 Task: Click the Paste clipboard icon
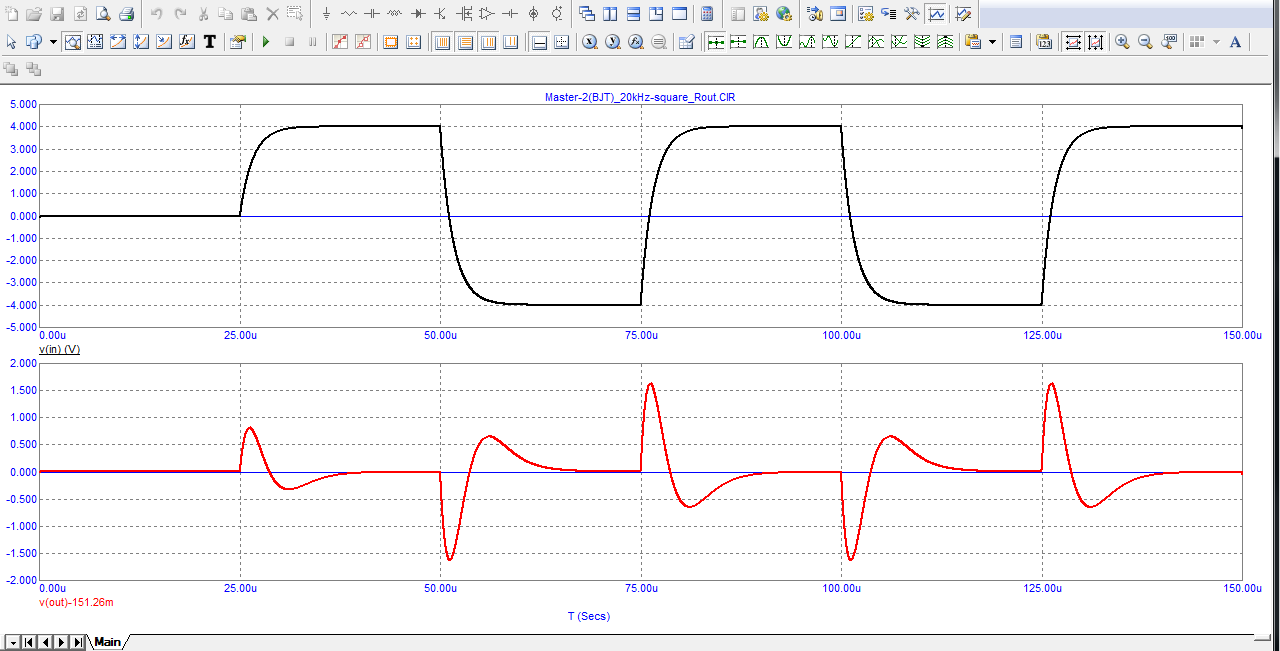(x=249, y=14)
